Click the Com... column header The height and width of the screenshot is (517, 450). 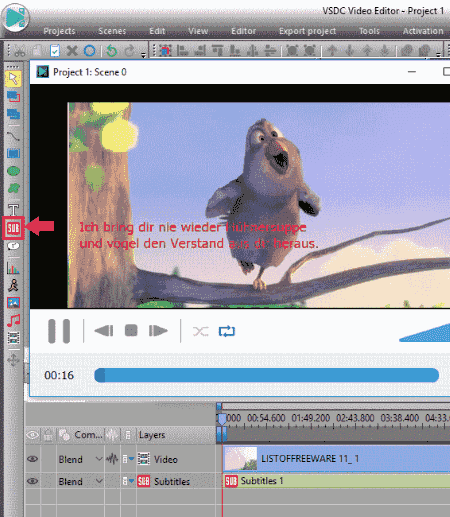[88, 435]
